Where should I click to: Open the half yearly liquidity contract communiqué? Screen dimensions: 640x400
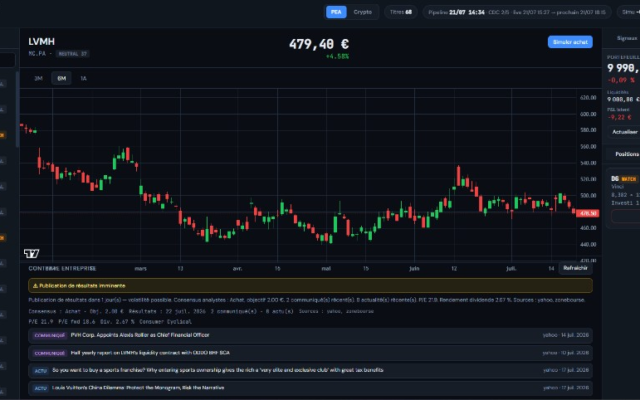tap(310, 353)
